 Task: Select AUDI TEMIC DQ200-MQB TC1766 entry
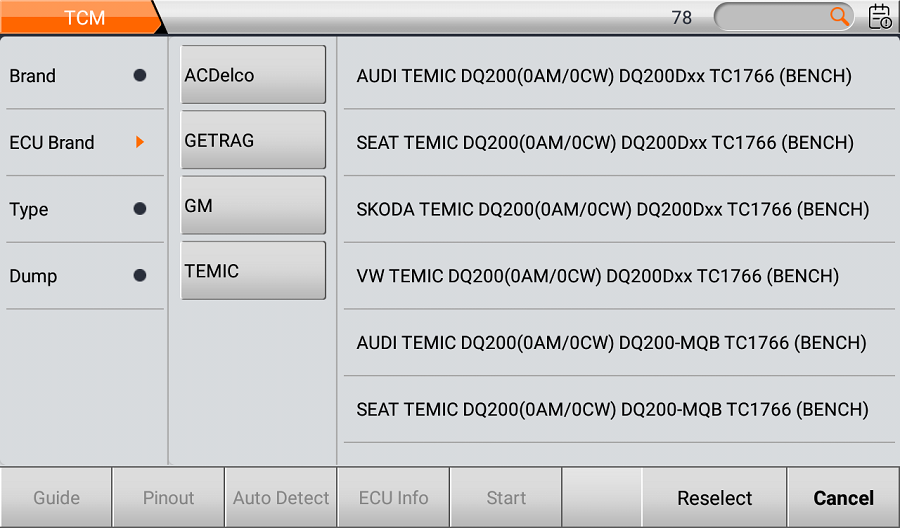[611, 343]
